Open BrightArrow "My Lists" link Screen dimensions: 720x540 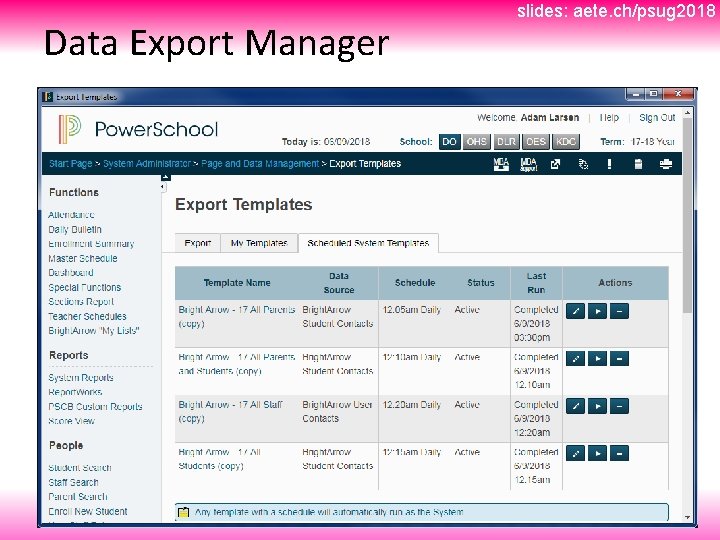coord(94,331)
